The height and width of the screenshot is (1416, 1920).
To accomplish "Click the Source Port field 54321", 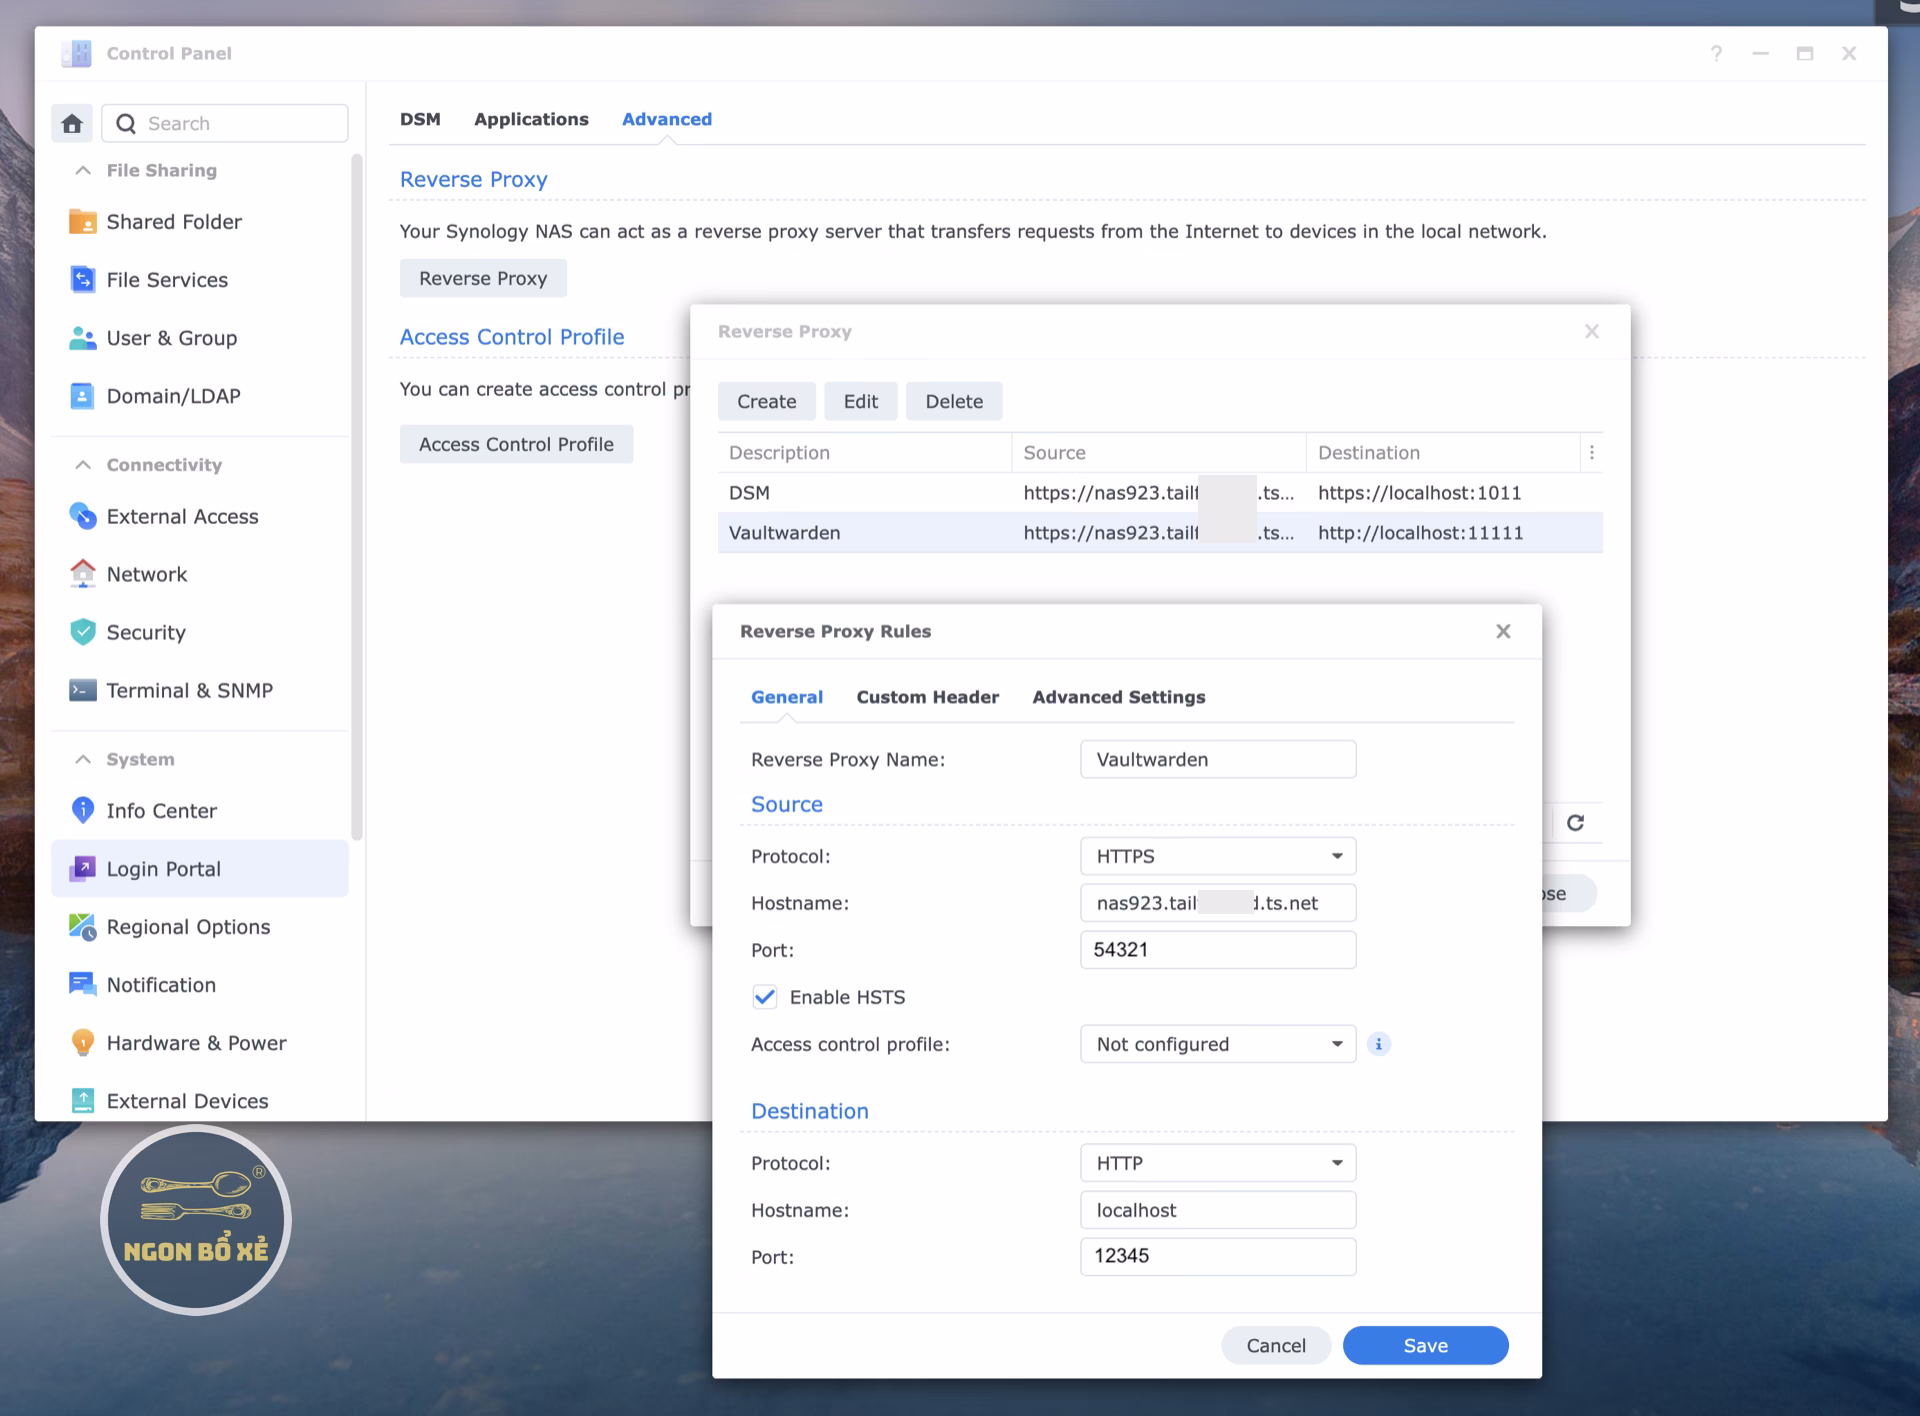I will (x=1218, y=950).
